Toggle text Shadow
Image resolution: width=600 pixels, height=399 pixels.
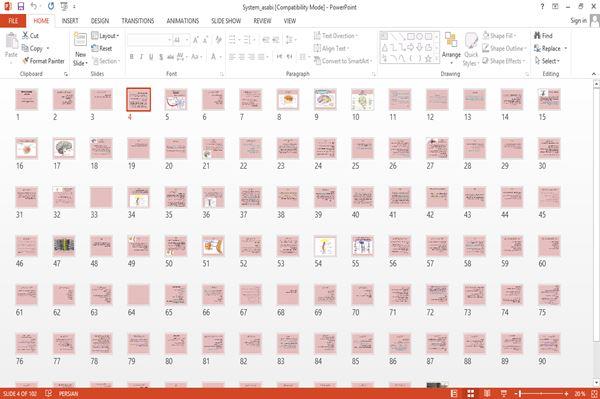161,57
